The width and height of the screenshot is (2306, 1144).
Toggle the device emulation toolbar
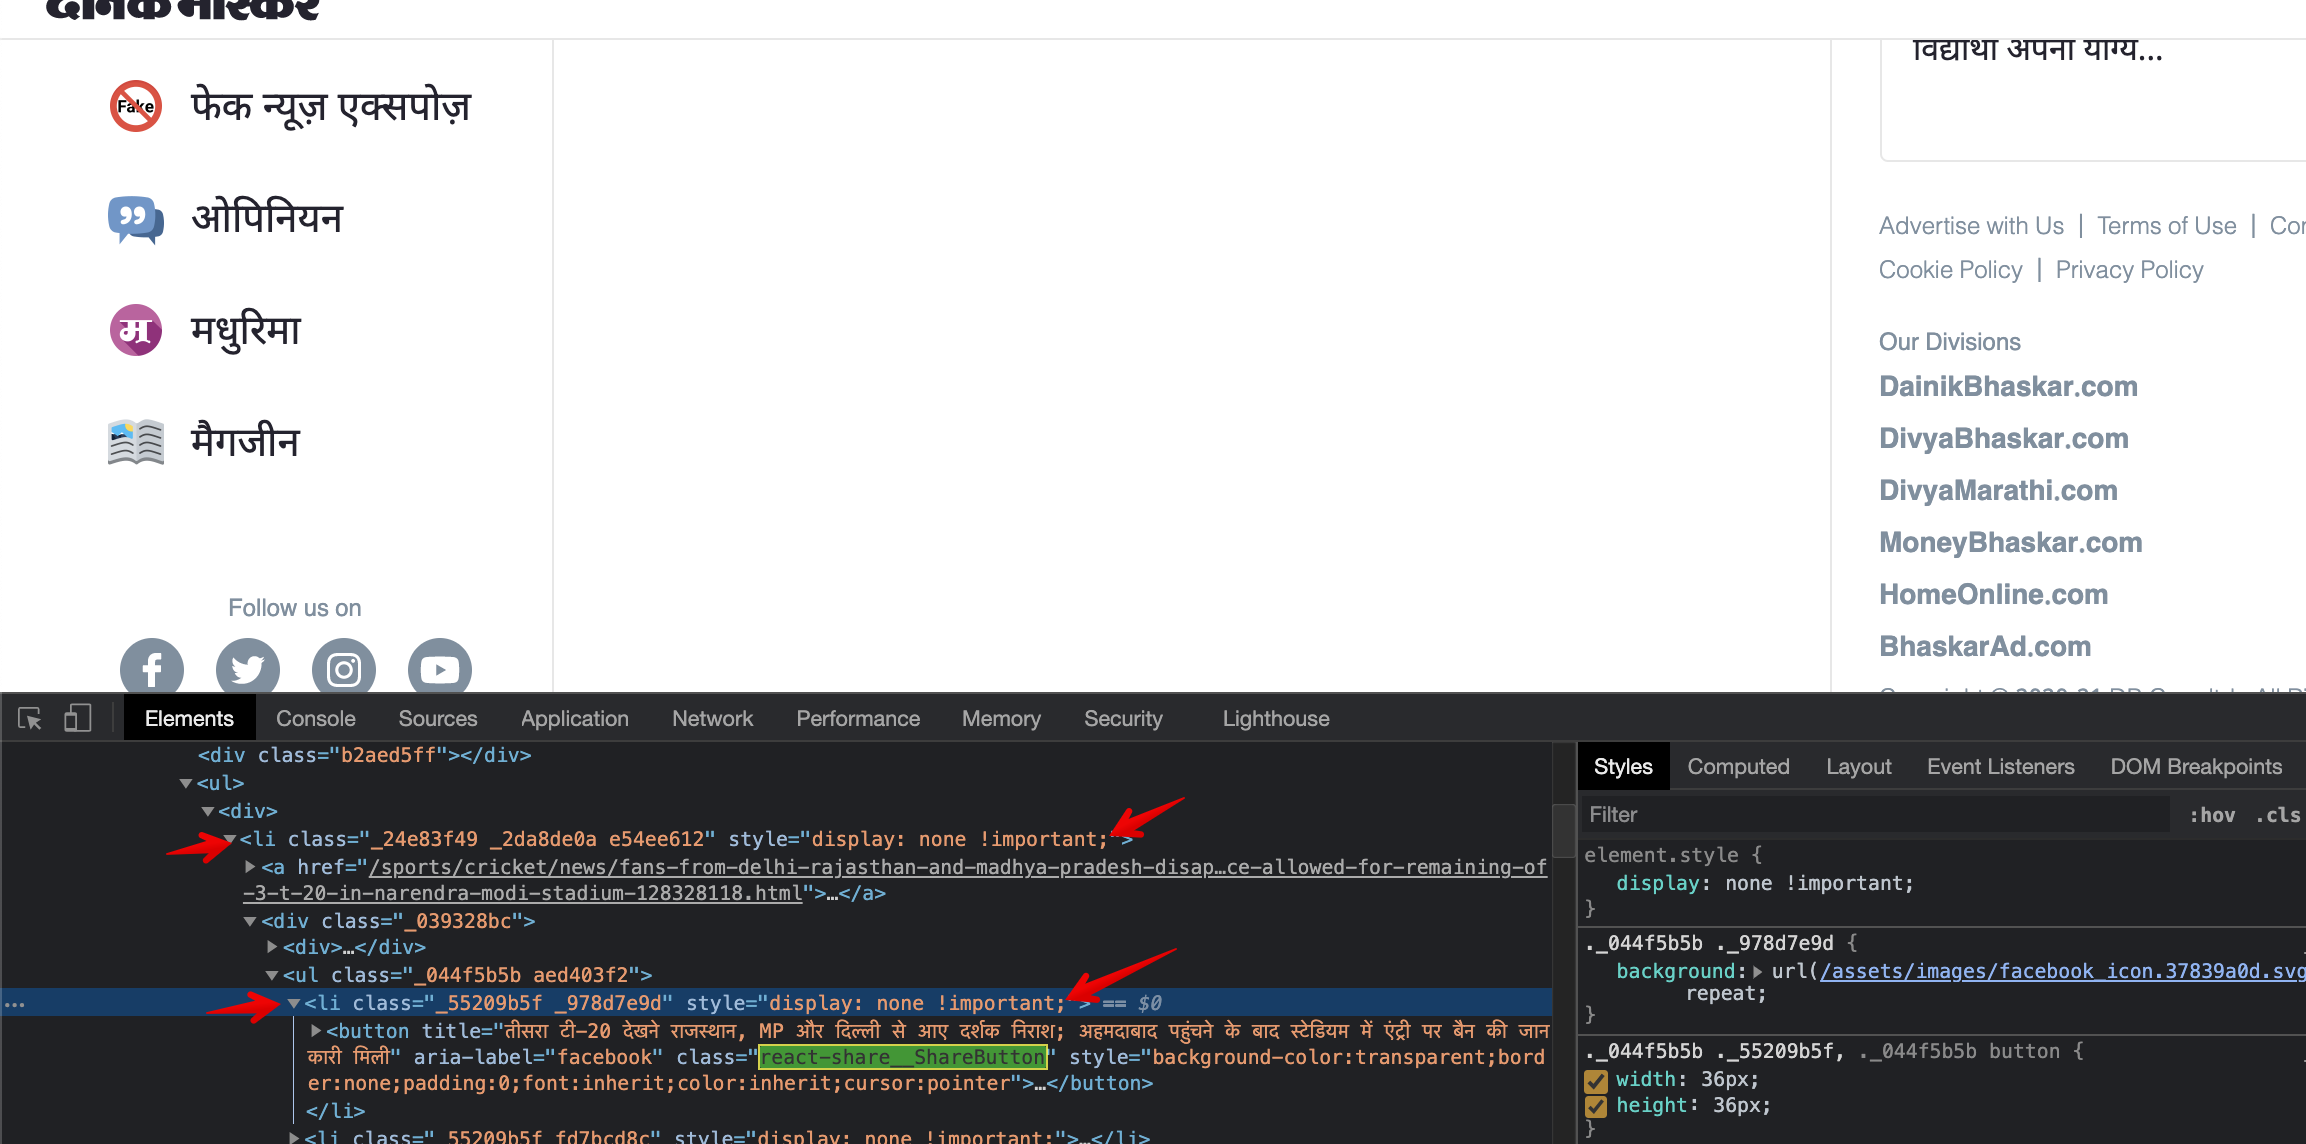[77, 718]
